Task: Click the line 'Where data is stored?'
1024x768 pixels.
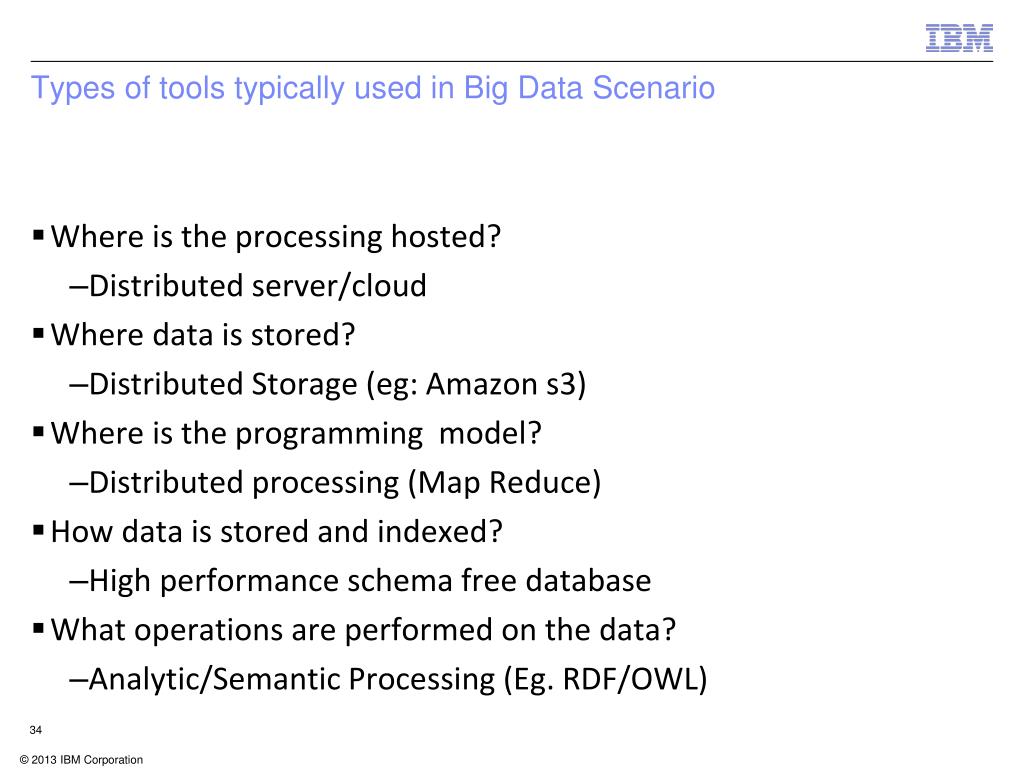Action: [x=203, y=334]
